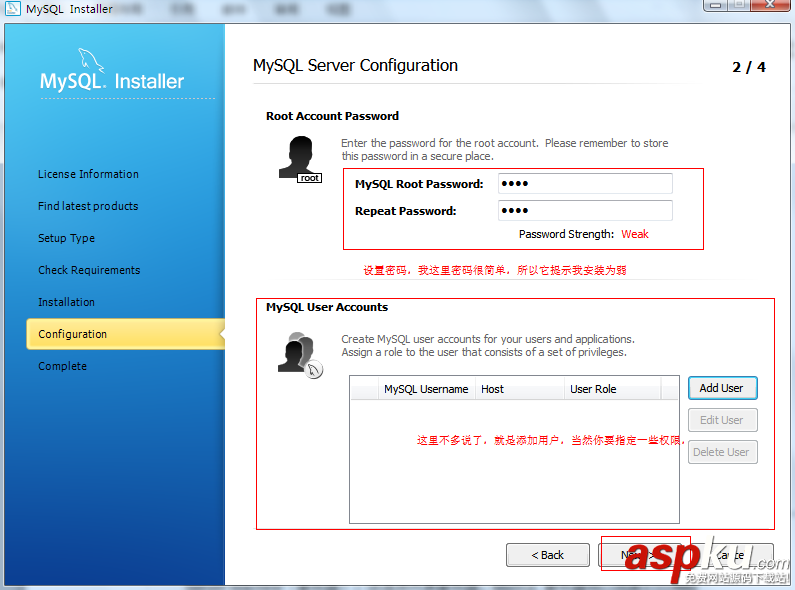This screenshot has width=795, height=590.
Task: Select Setup Type step in sidebar
Action: coord(66,238)
